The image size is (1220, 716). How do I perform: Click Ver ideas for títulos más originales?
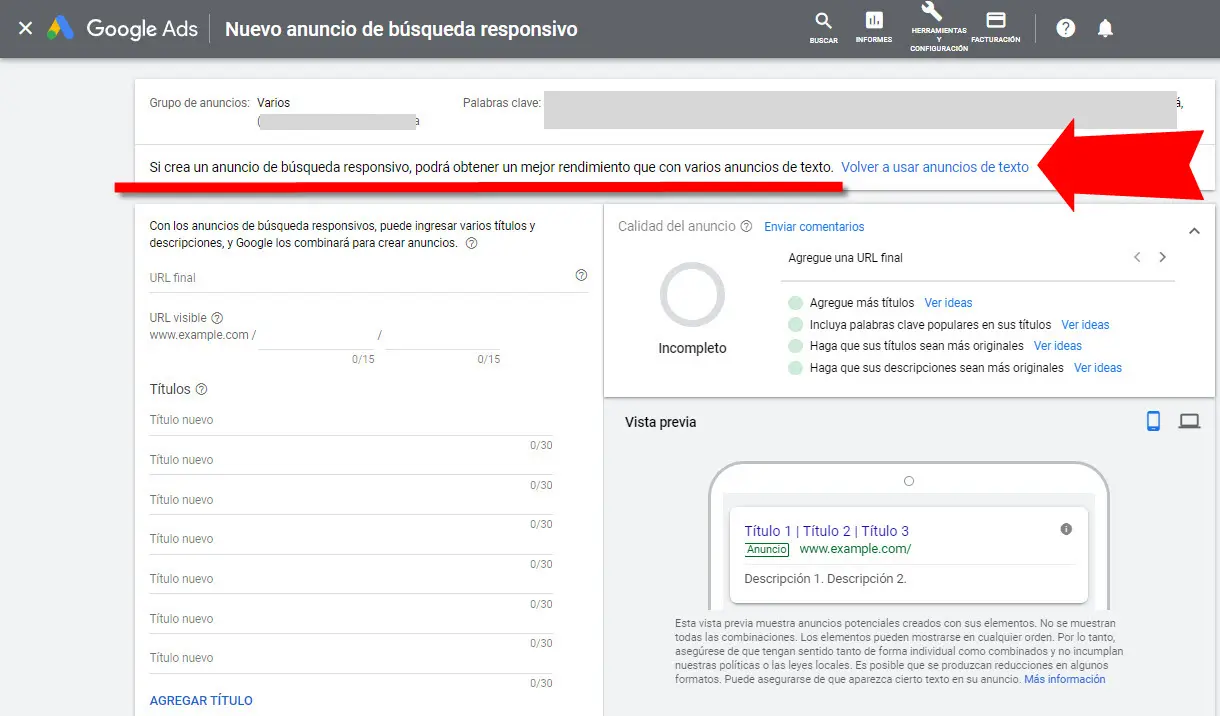coord(1058,346)
